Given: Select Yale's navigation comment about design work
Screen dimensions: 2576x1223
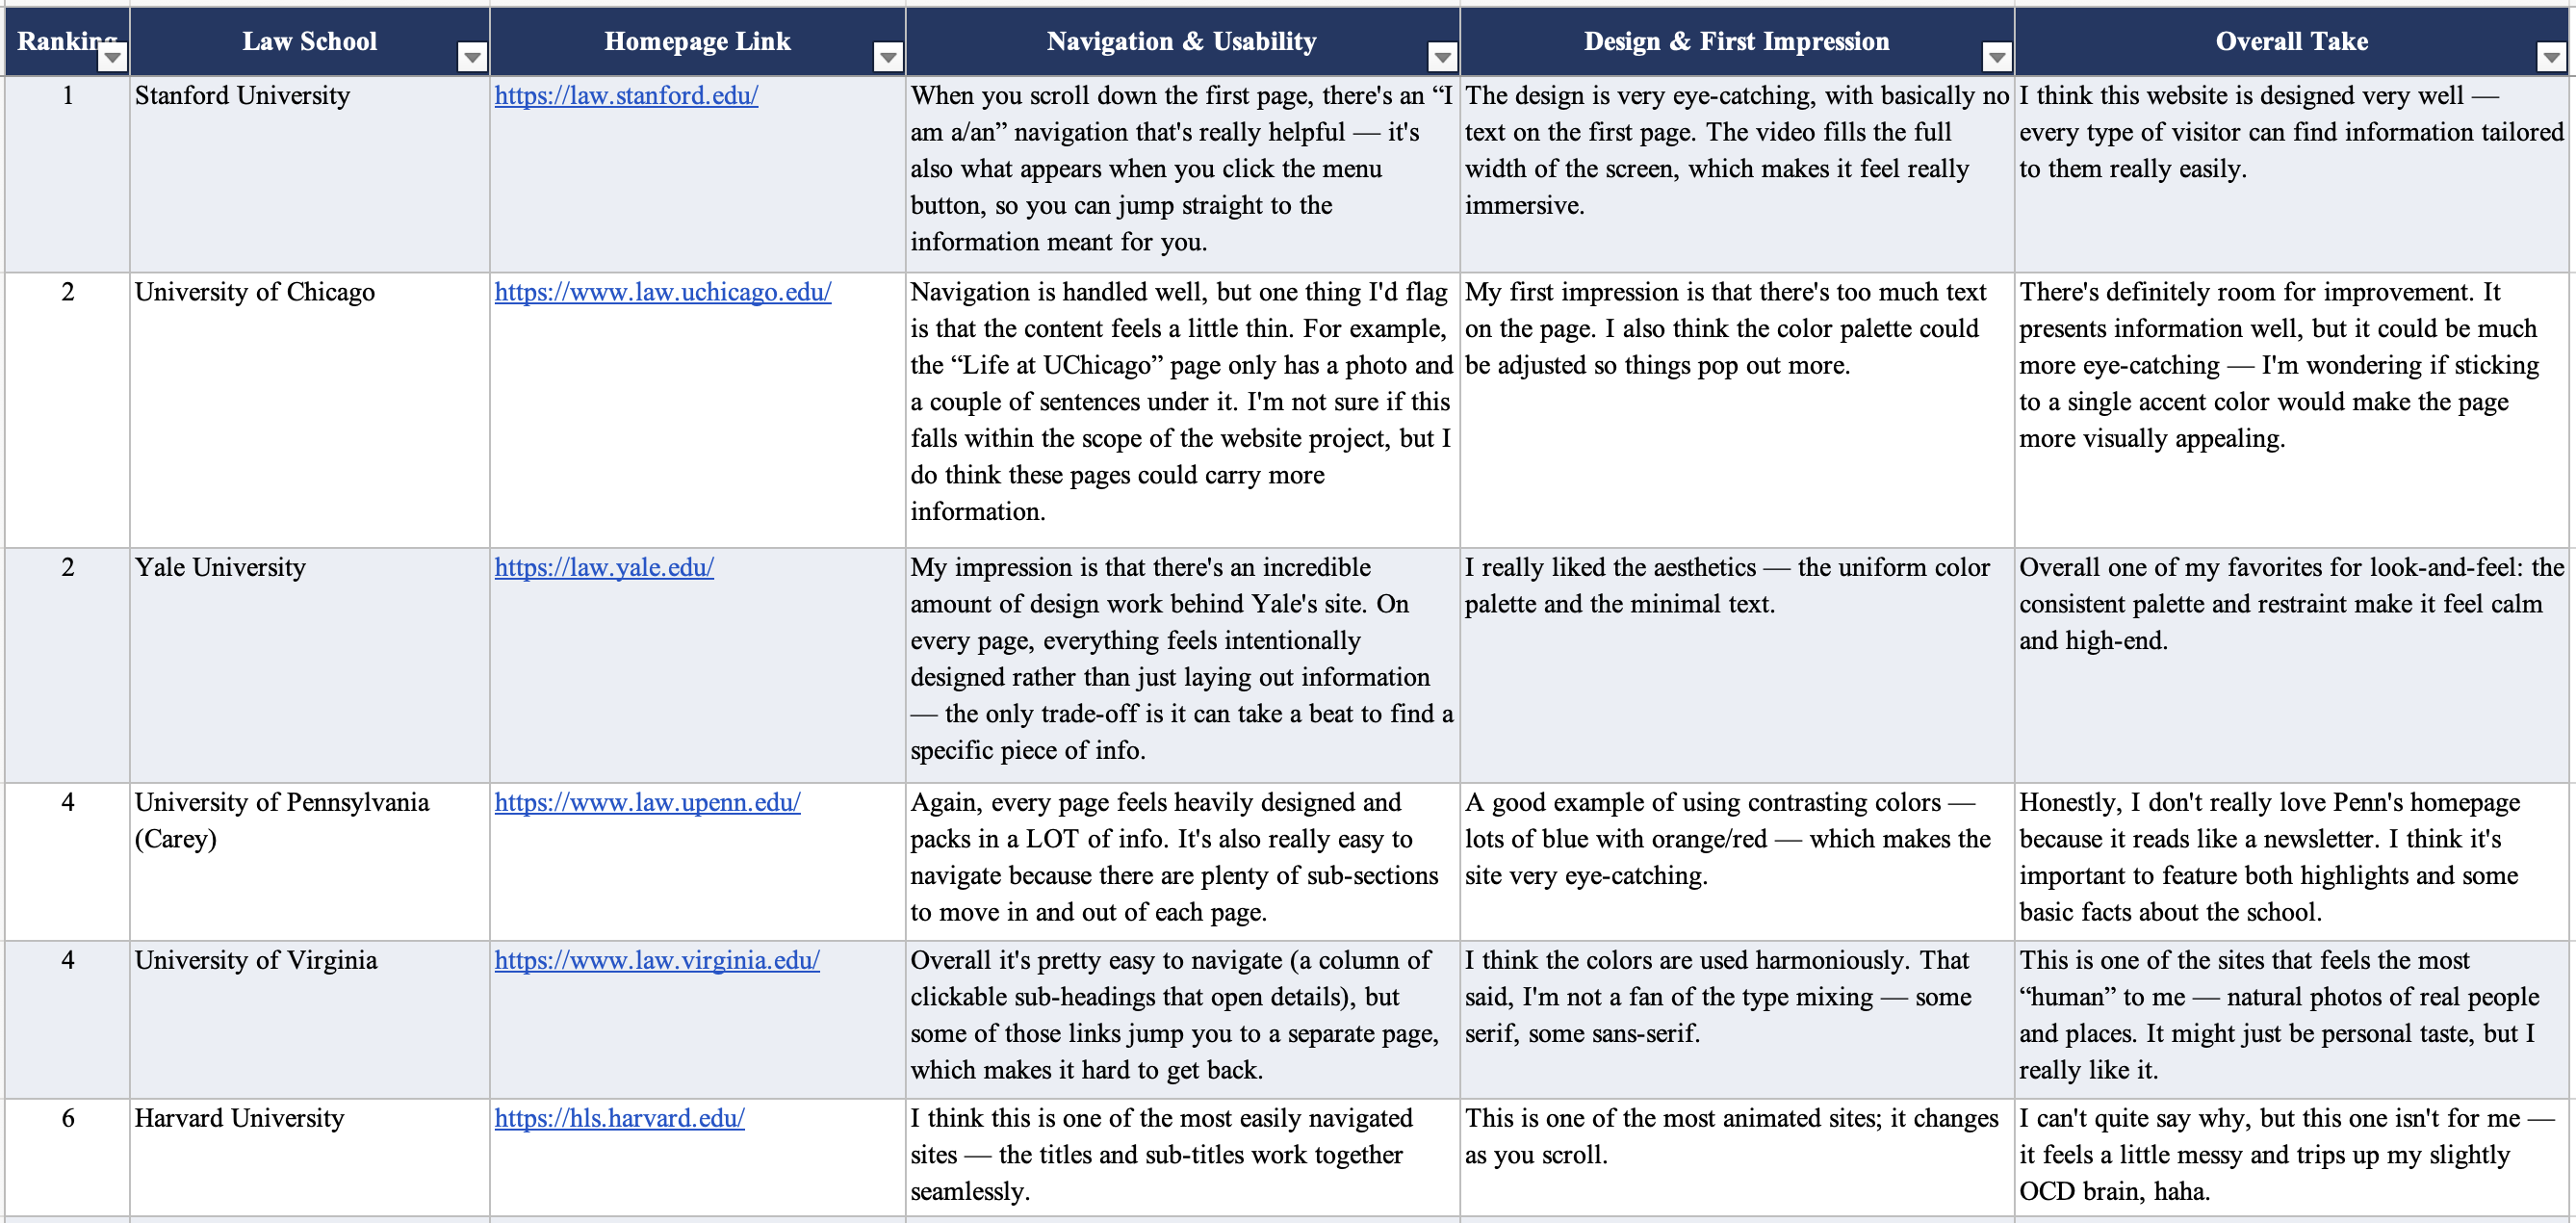Looking at the screenshot, I should [1182, 665].
